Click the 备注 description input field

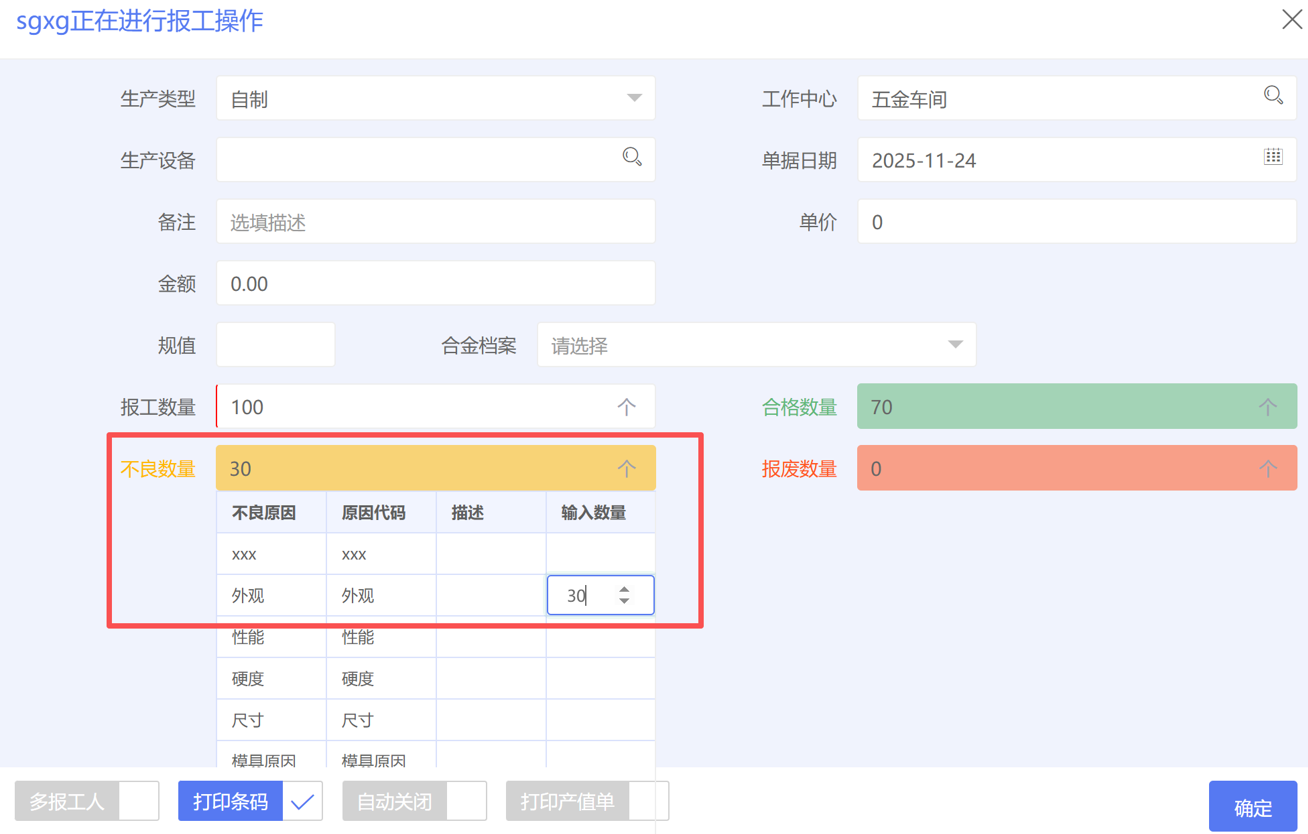[x=435, y=222]
